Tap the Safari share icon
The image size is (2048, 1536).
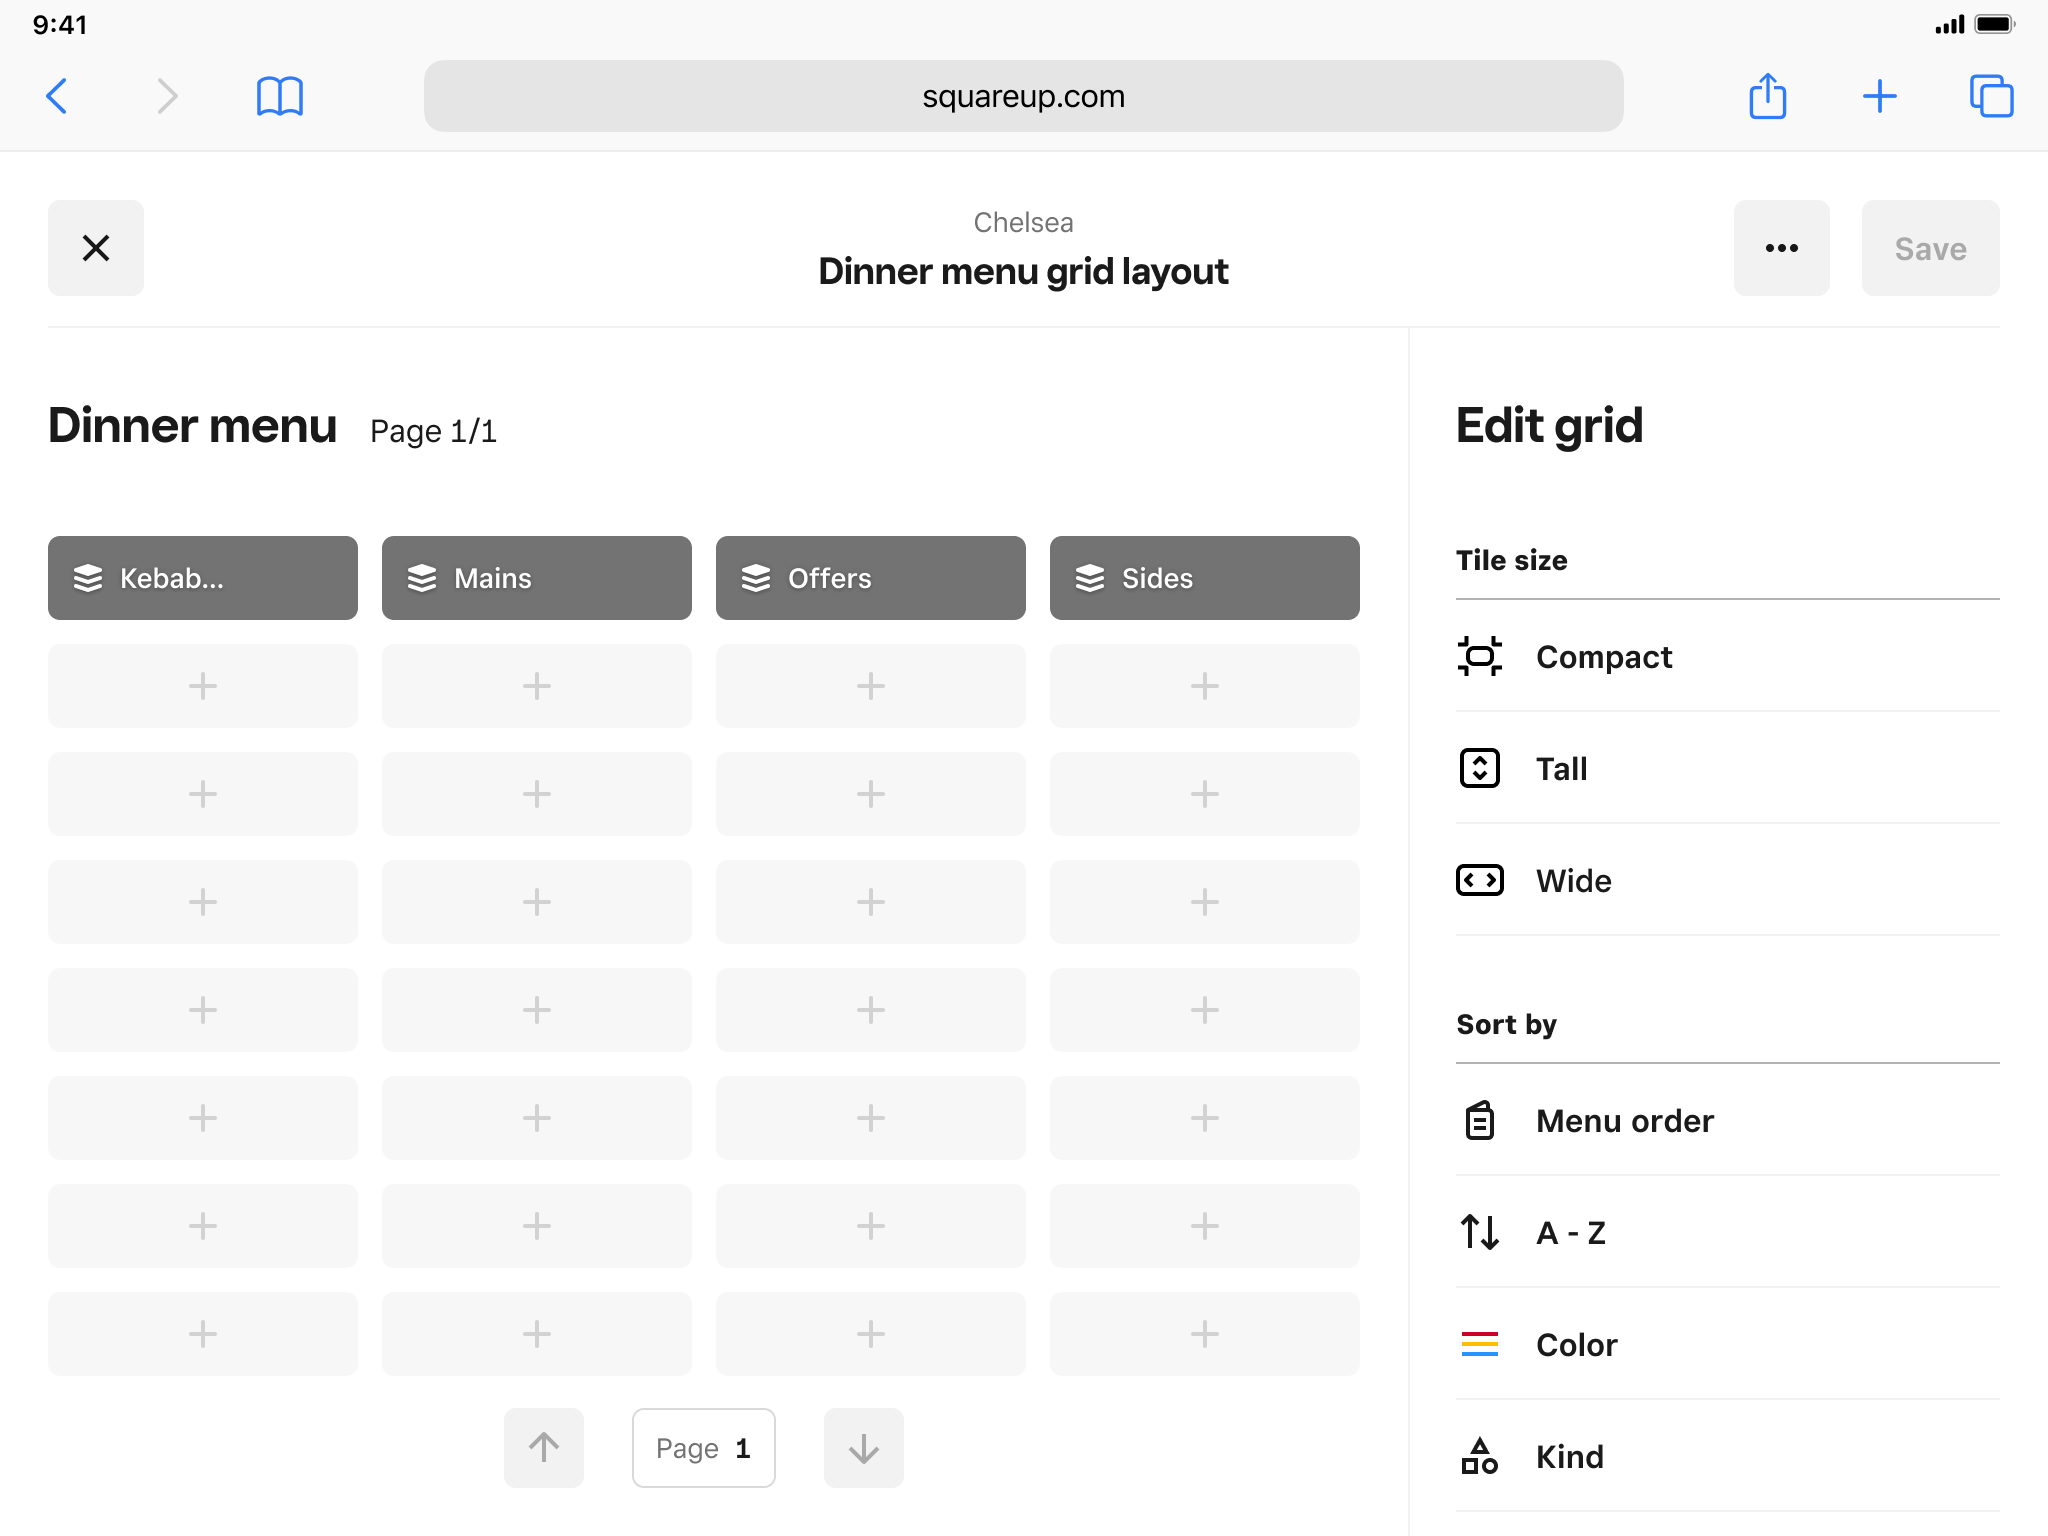point(1767,96)
